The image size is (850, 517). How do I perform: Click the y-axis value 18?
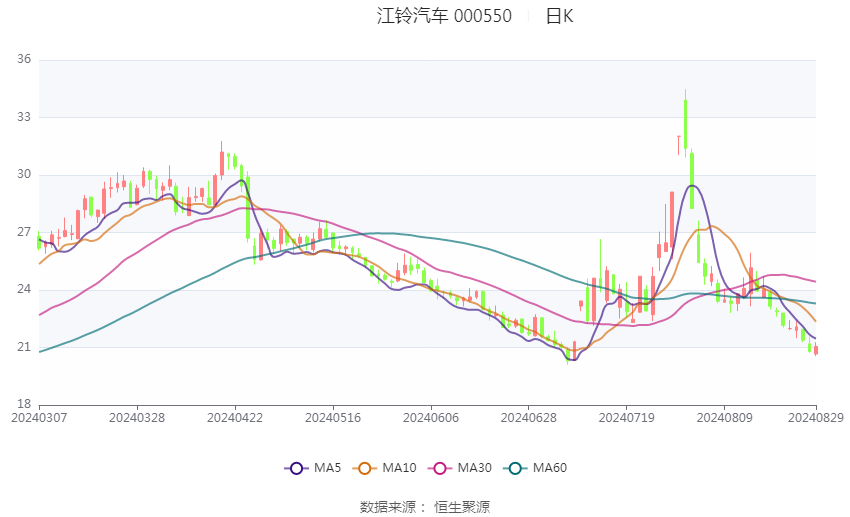(24, 404)
